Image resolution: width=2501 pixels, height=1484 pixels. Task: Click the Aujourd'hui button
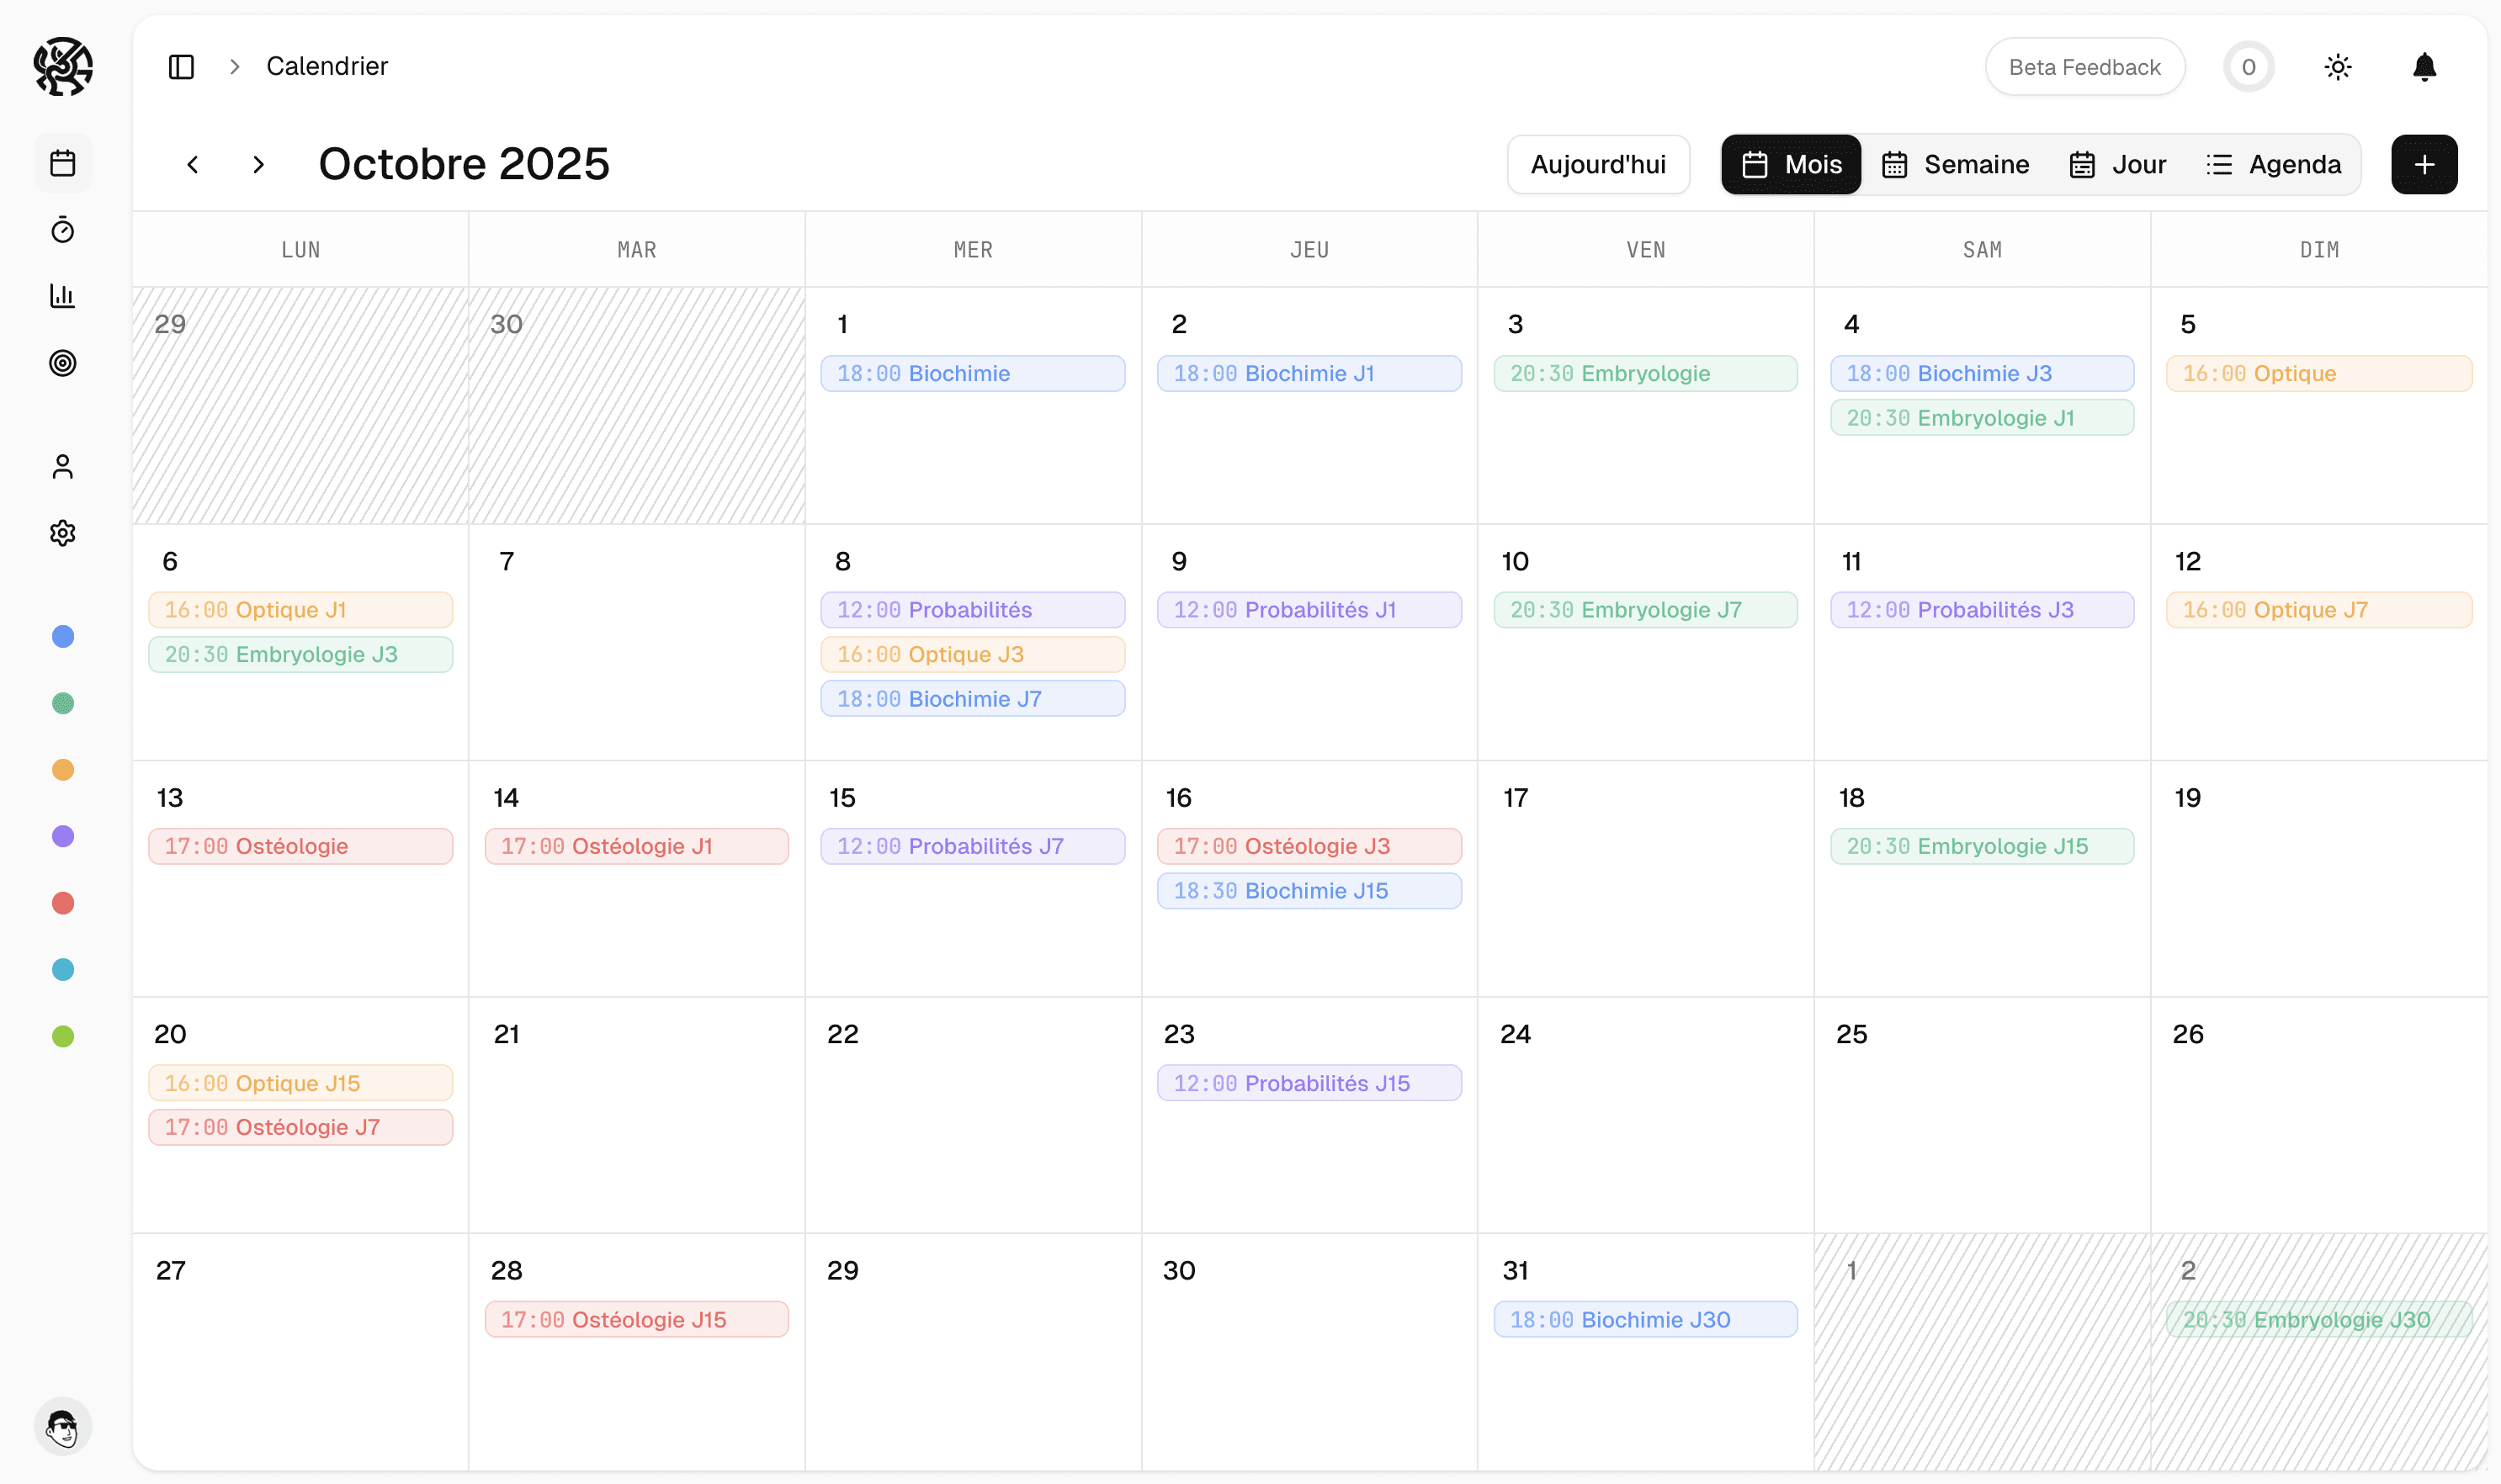pos(1598,164)
